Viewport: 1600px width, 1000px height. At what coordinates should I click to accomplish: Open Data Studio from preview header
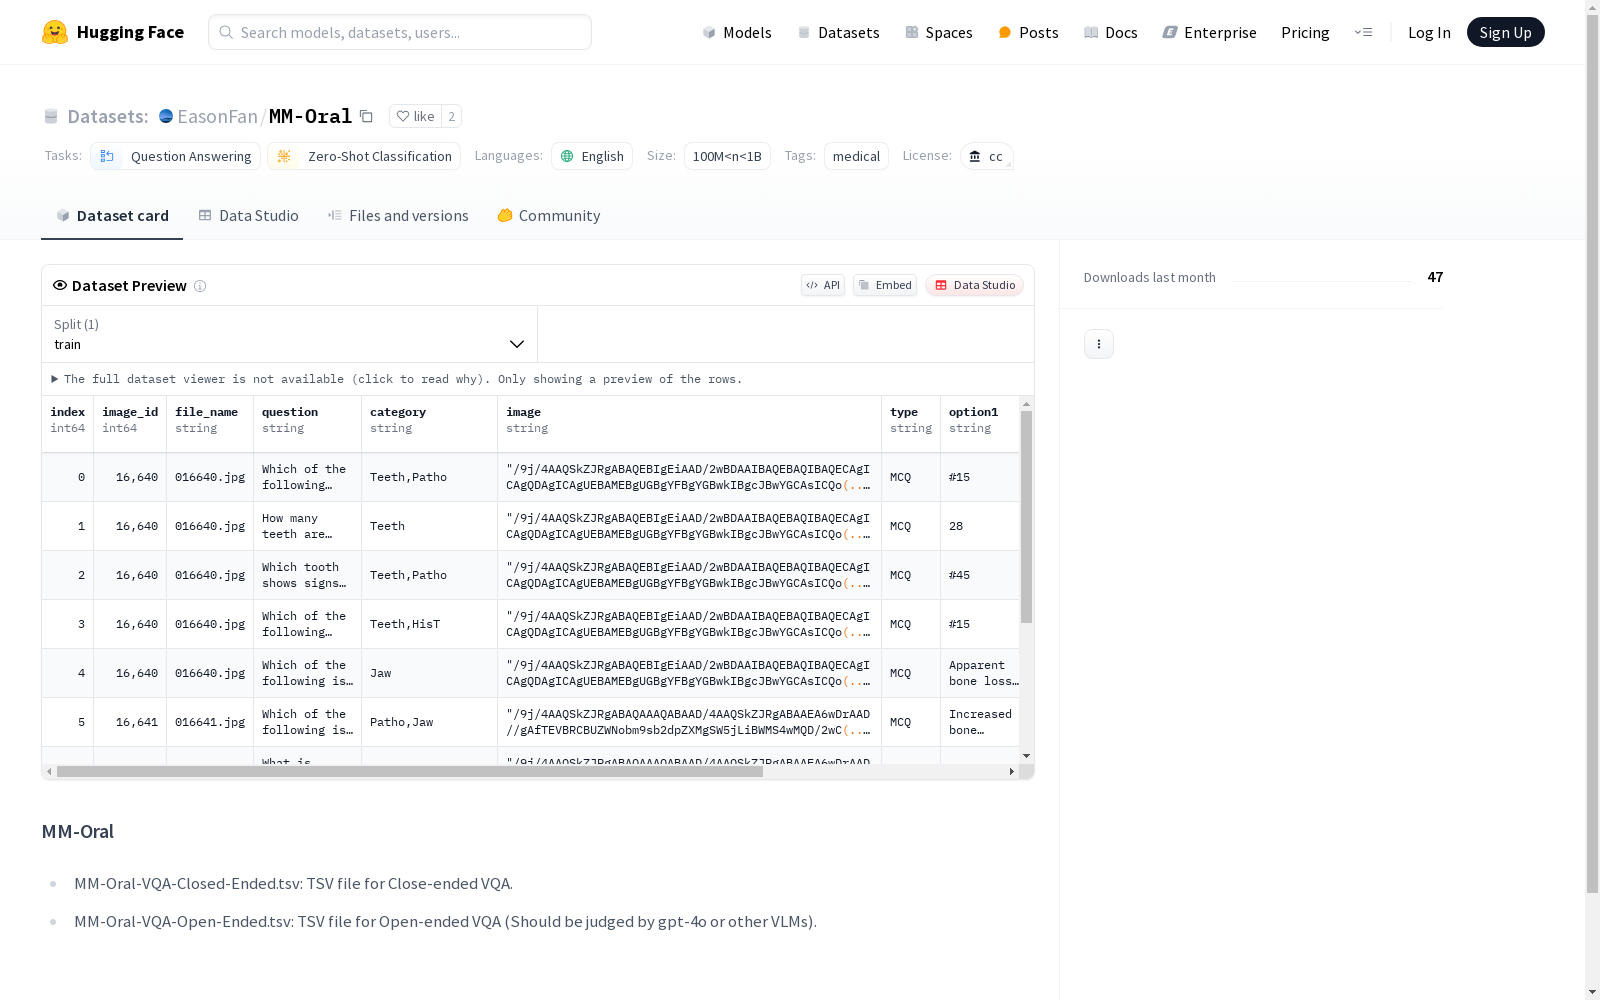click(x=974, y=285)
